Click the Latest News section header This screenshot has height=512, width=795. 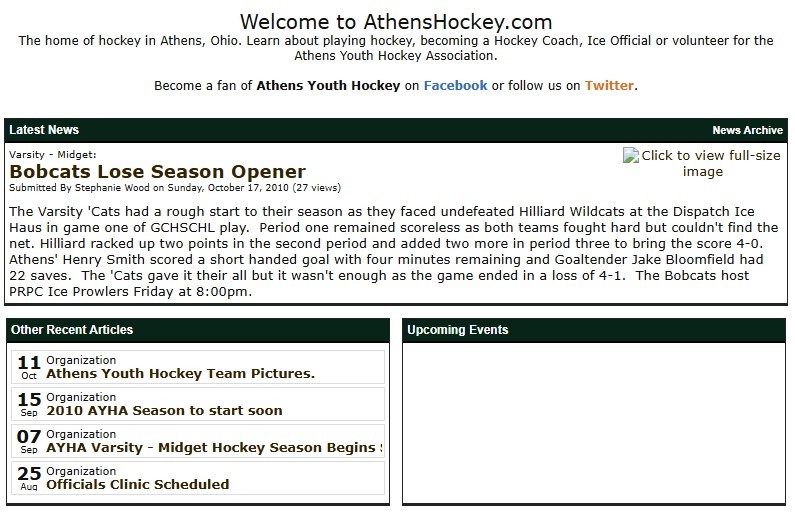44,130
